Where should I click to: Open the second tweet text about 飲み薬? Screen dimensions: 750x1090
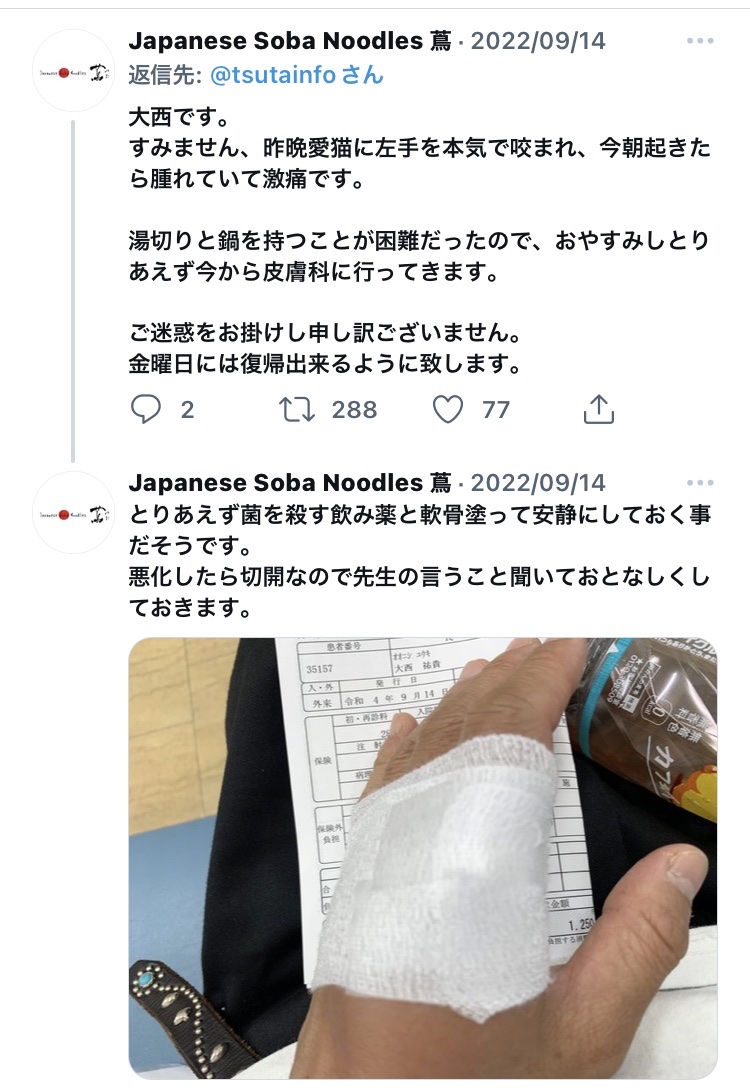(x=420, y=561)
